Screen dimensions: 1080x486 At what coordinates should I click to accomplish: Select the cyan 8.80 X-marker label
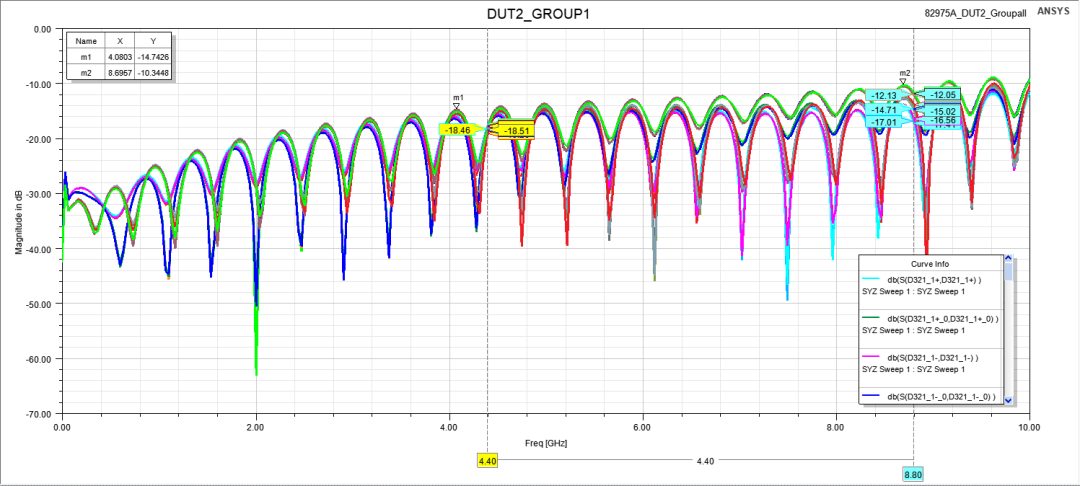[x=913, y=474]
